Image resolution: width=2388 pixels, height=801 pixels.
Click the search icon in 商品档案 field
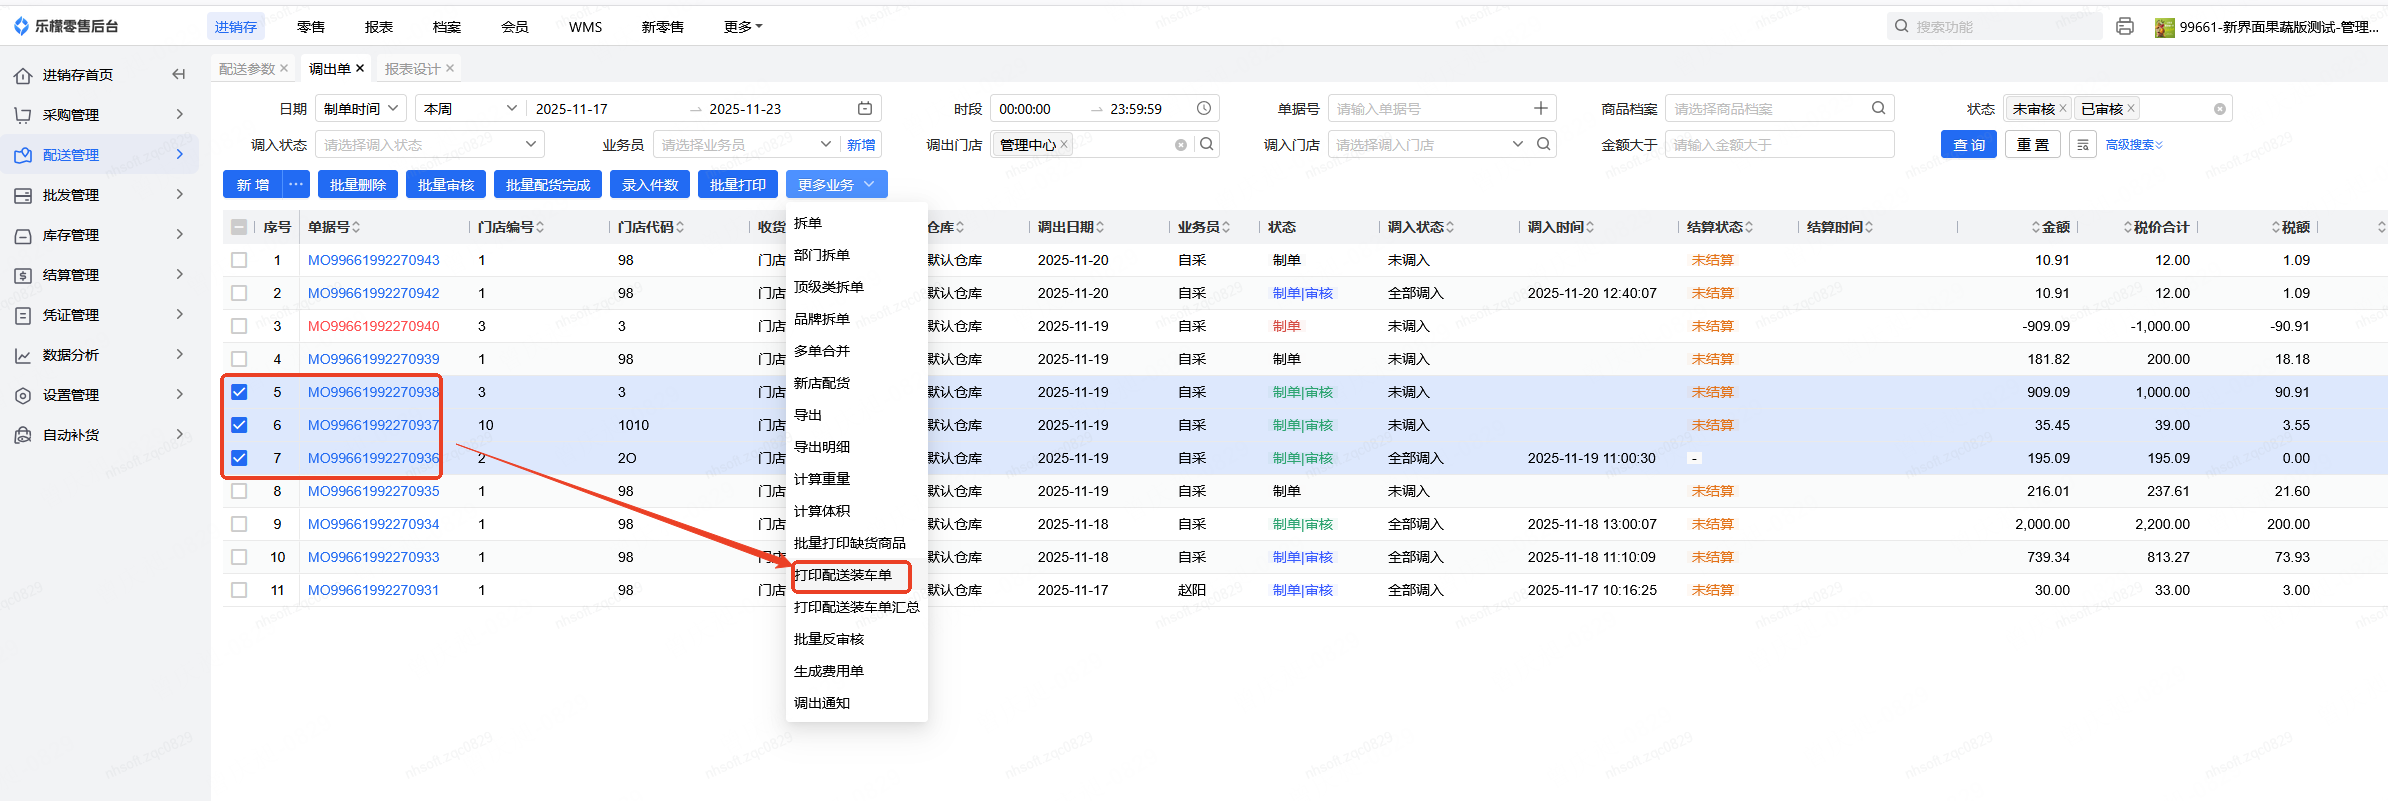pyautogui.click(x=1878, y=108)
